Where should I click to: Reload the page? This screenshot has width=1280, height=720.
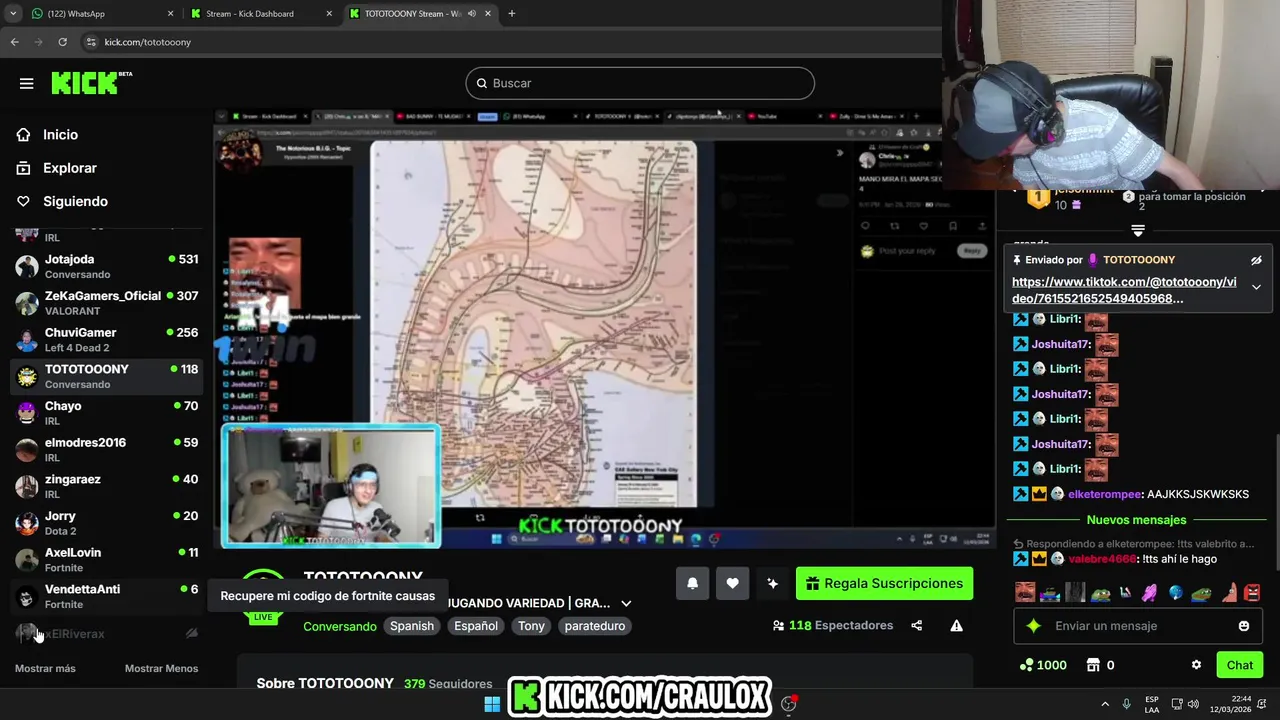pos(62,42)
